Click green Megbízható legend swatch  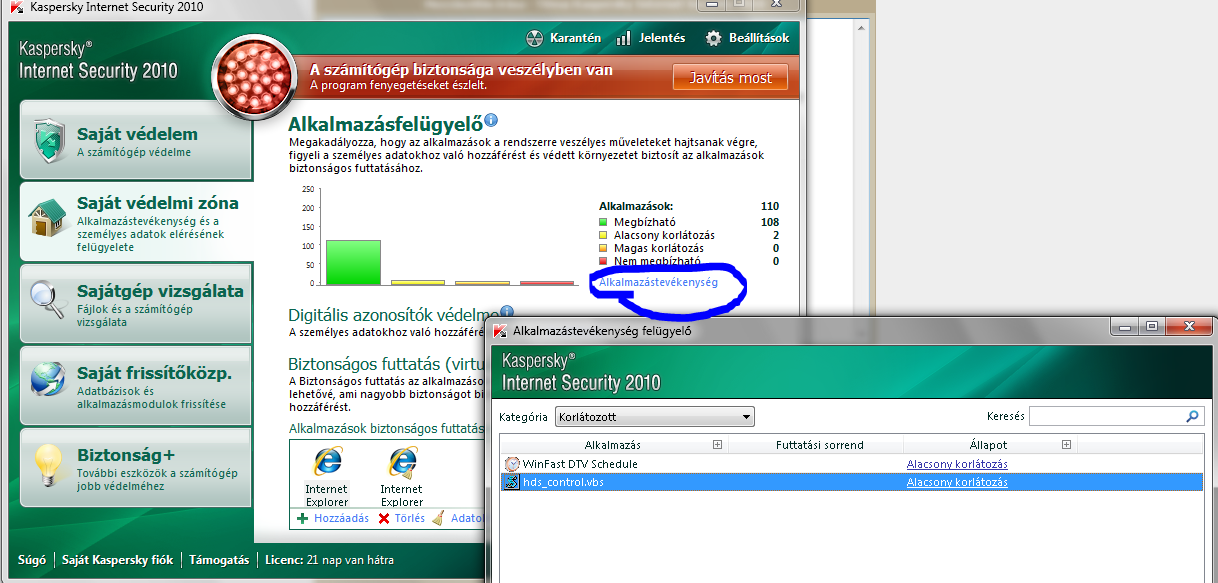click(x=603, y=222)
